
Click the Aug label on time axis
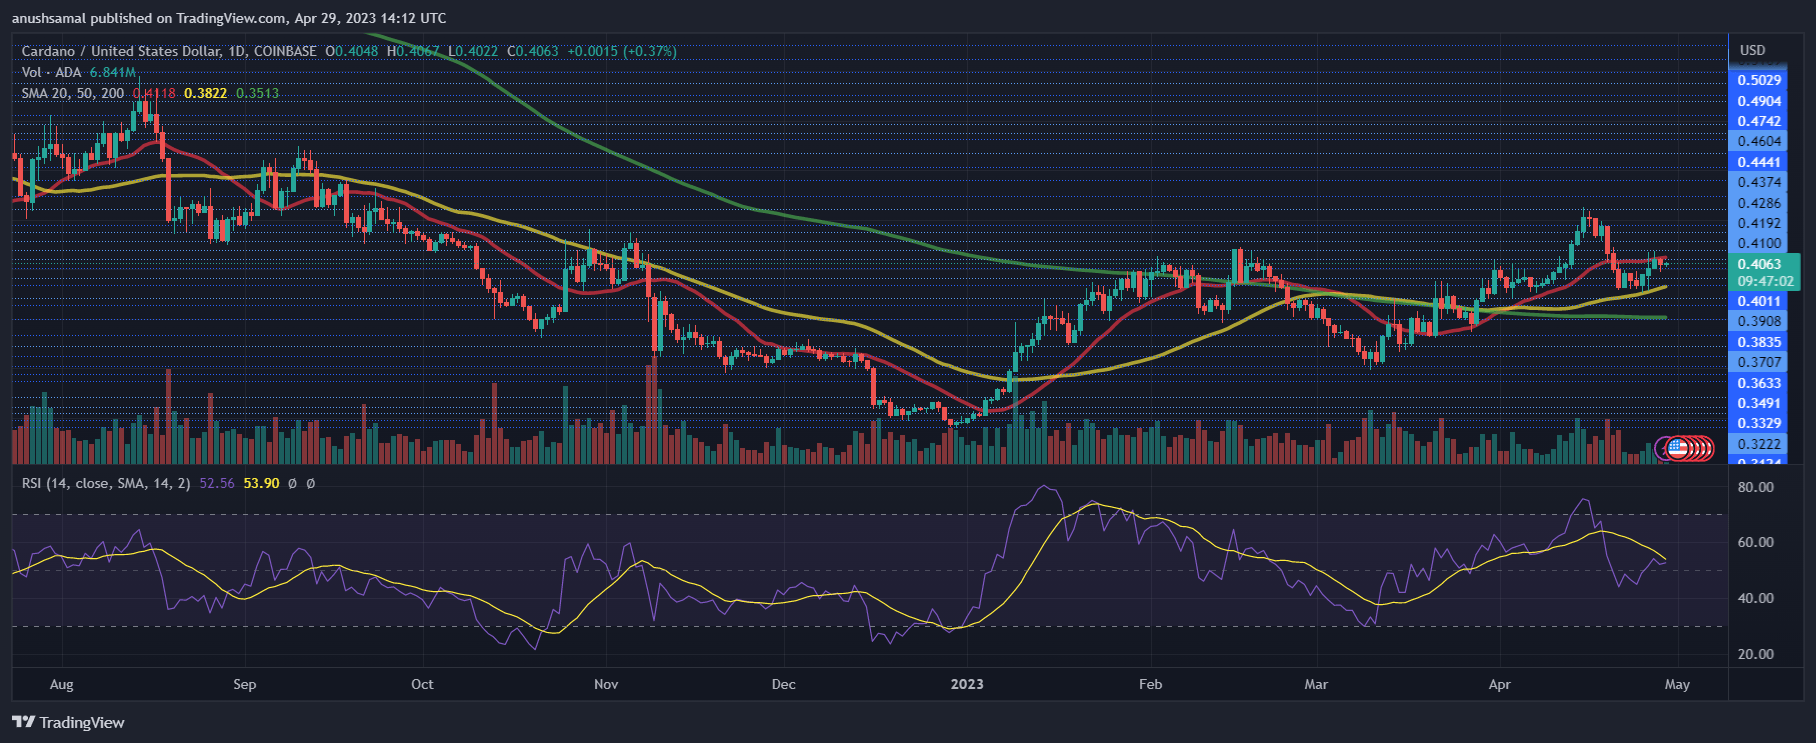click(x=61, y=684)
